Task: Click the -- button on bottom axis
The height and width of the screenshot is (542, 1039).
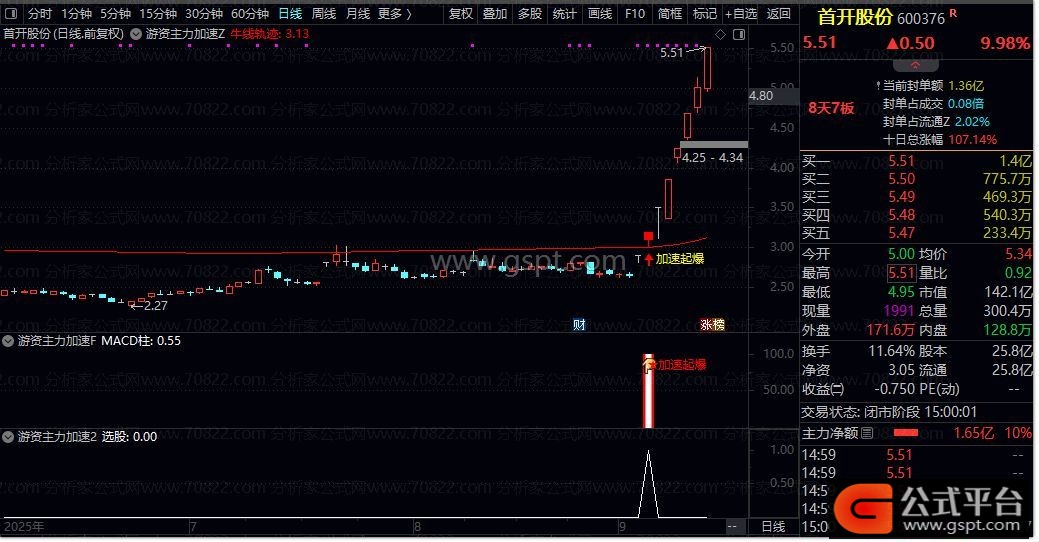Action: pos(732,527)
